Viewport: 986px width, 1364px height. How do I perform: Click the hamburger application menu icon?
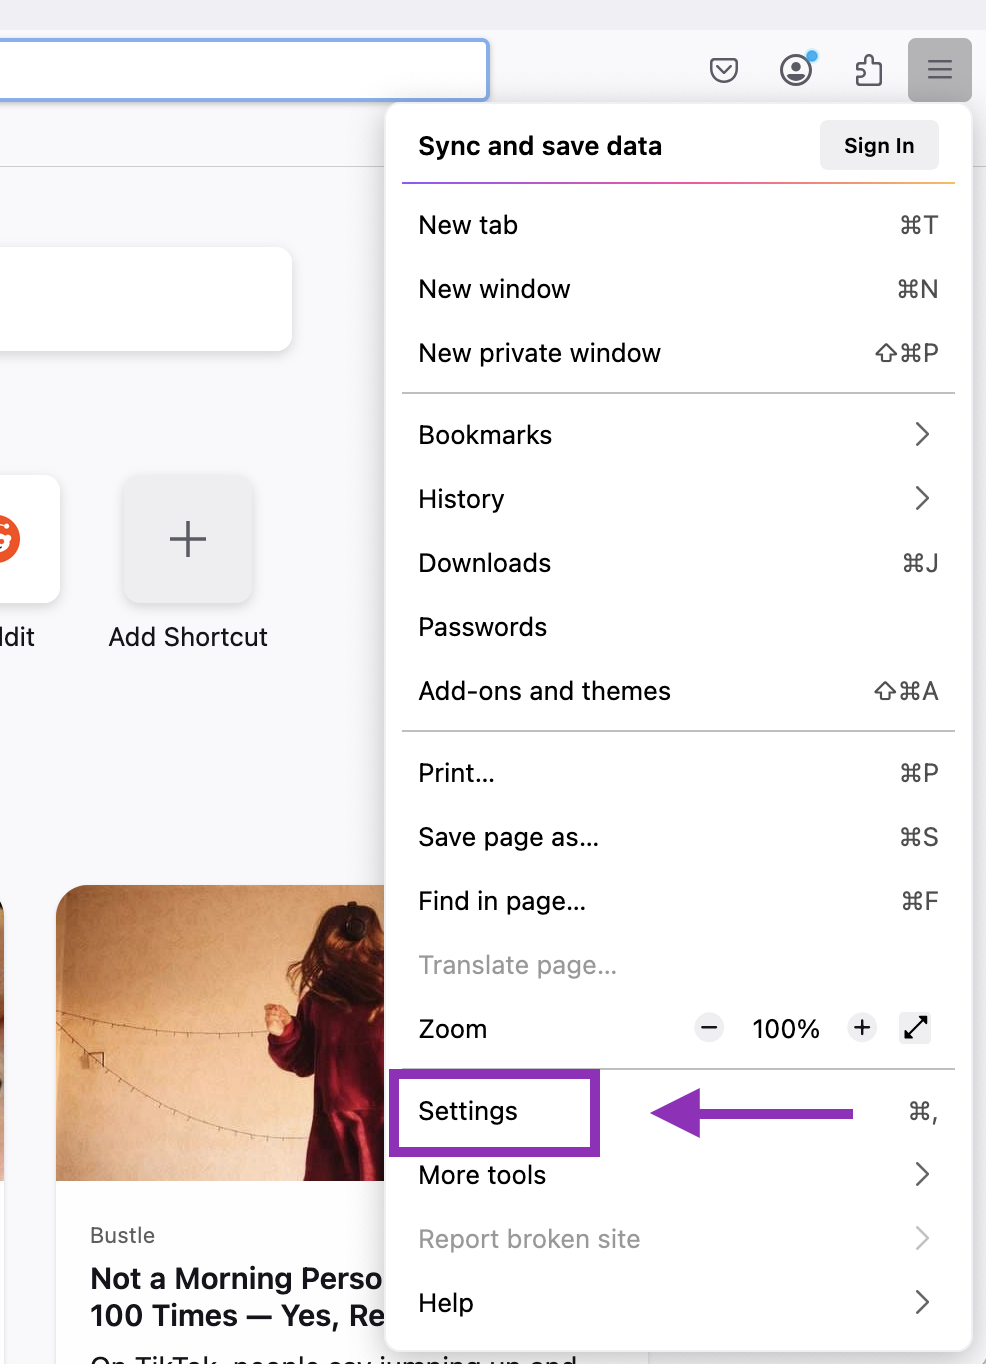pos(938,70)
